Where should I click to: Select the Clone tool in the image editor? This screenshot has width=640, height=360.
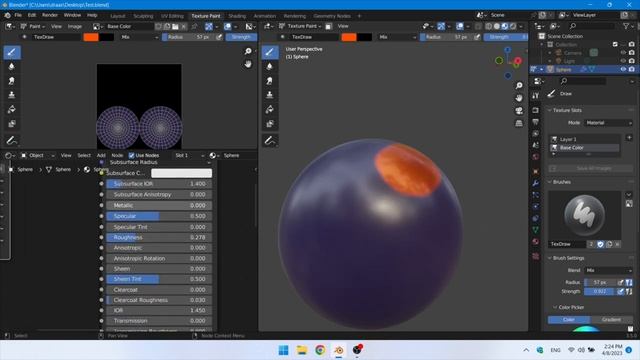pyautogui.click(x=11, y=95)
